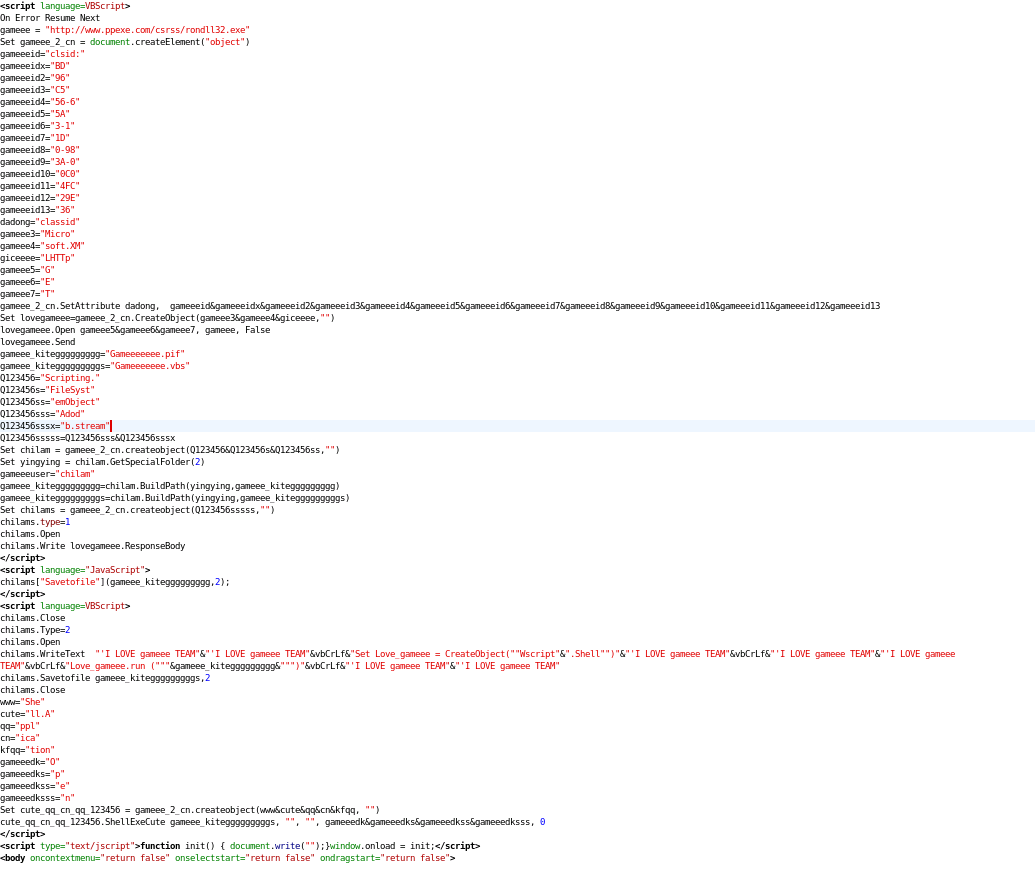
Task: Click the line gameee5="G"
Action: point(28,269)
